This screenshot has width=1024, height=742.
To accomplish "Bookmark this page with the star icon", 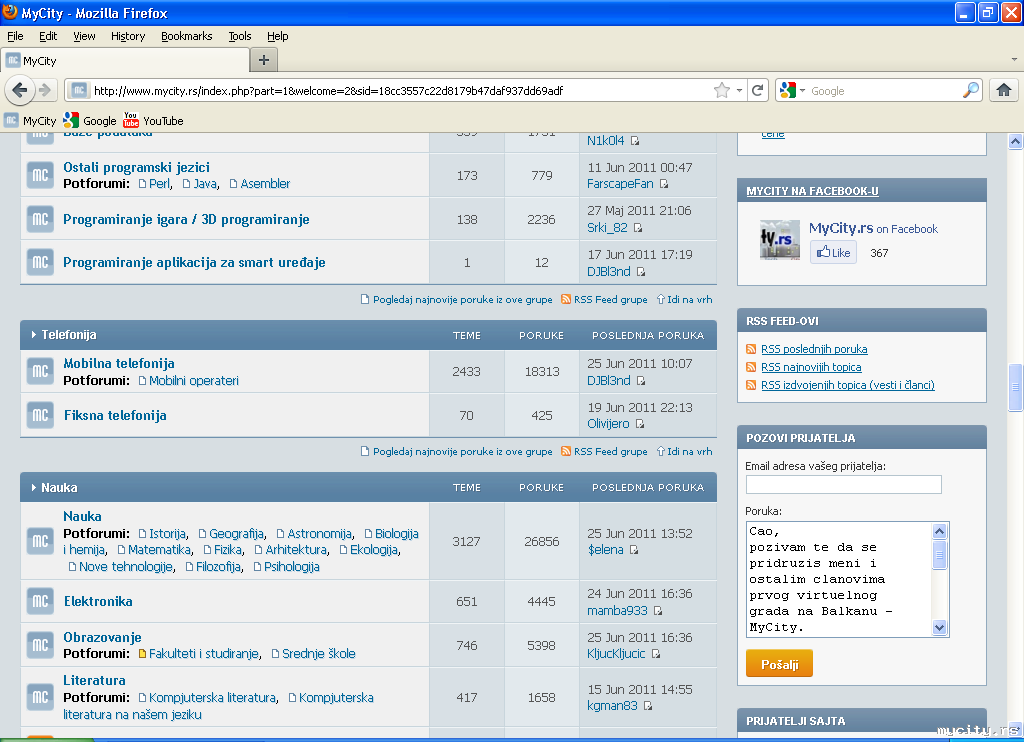I will (722, 90).
